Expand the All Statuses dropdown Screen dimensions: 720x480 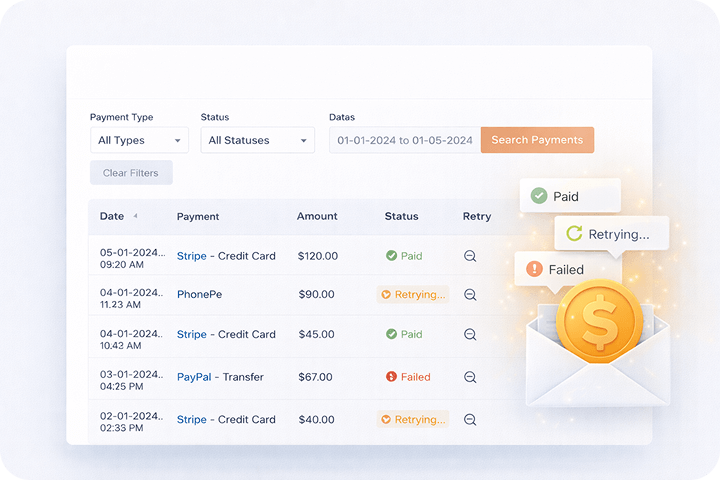point(257,141)
